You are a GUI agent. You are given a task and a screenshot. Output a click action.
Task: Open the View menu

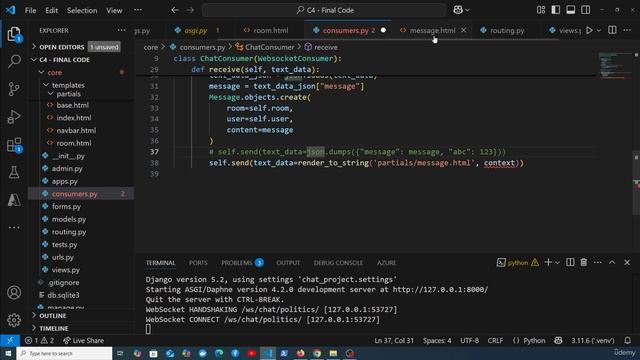click(x=114, y=10)
